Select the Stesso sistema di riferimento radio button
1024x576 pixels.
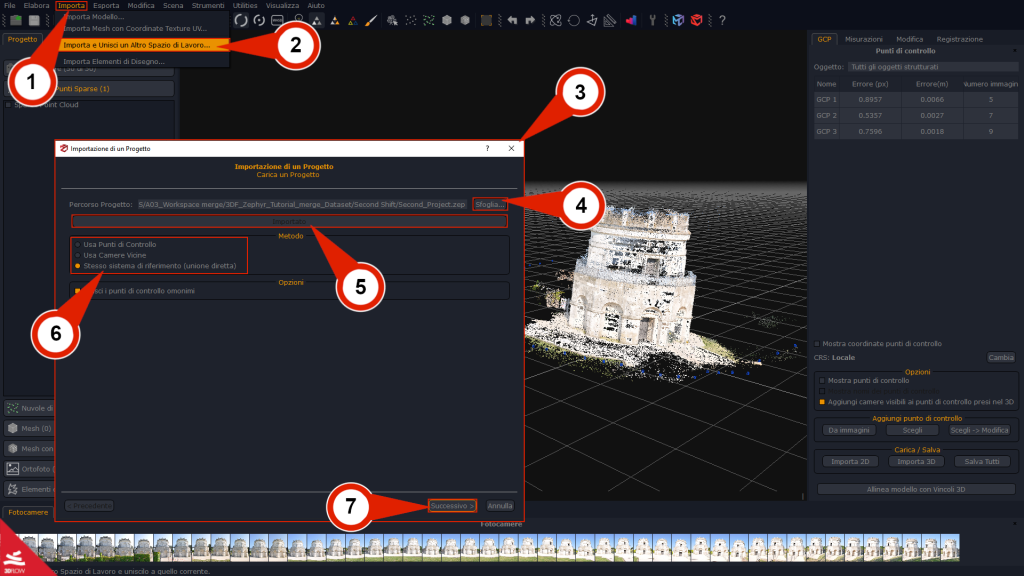coord(78,265)
